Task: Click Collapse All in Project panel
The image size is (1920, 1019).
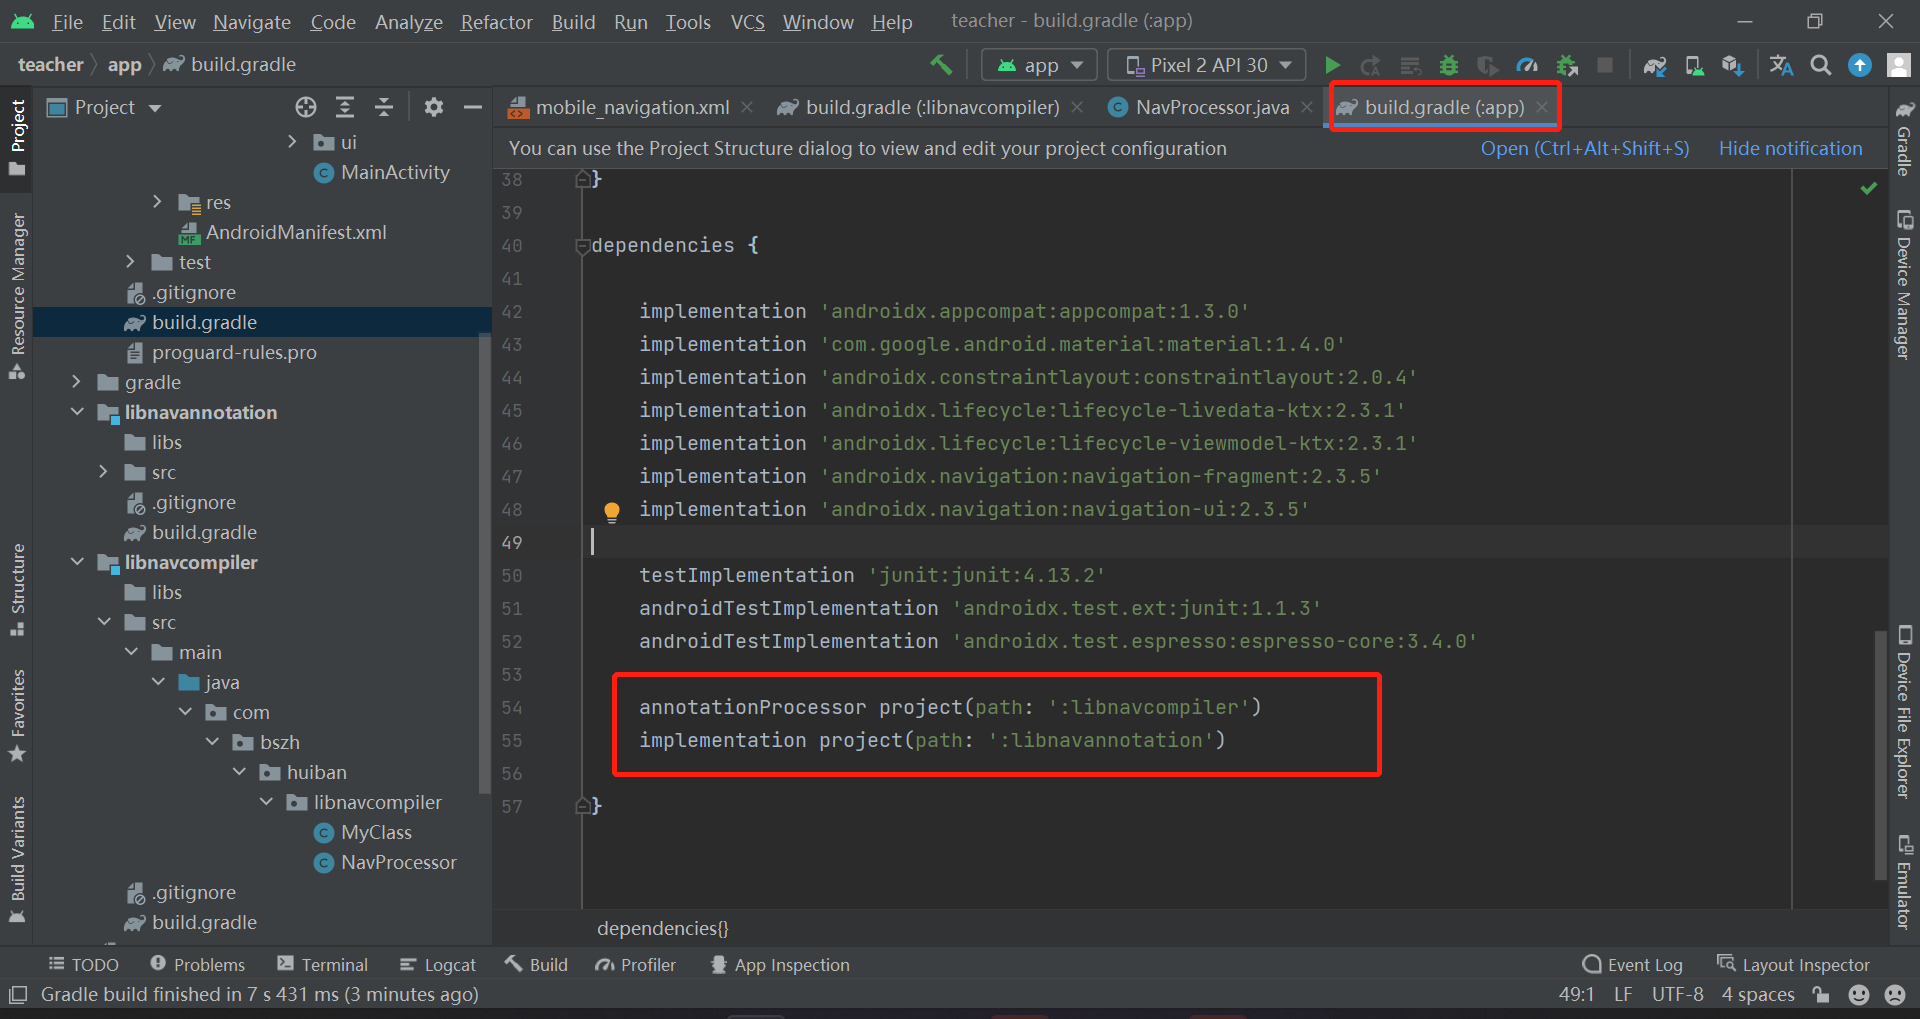Action: (384, 107)
